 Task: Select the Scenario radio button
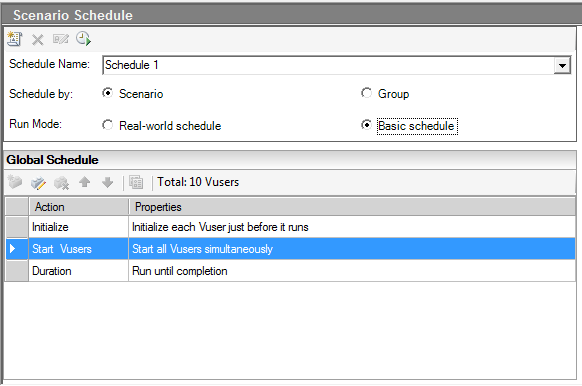[107, 93]
